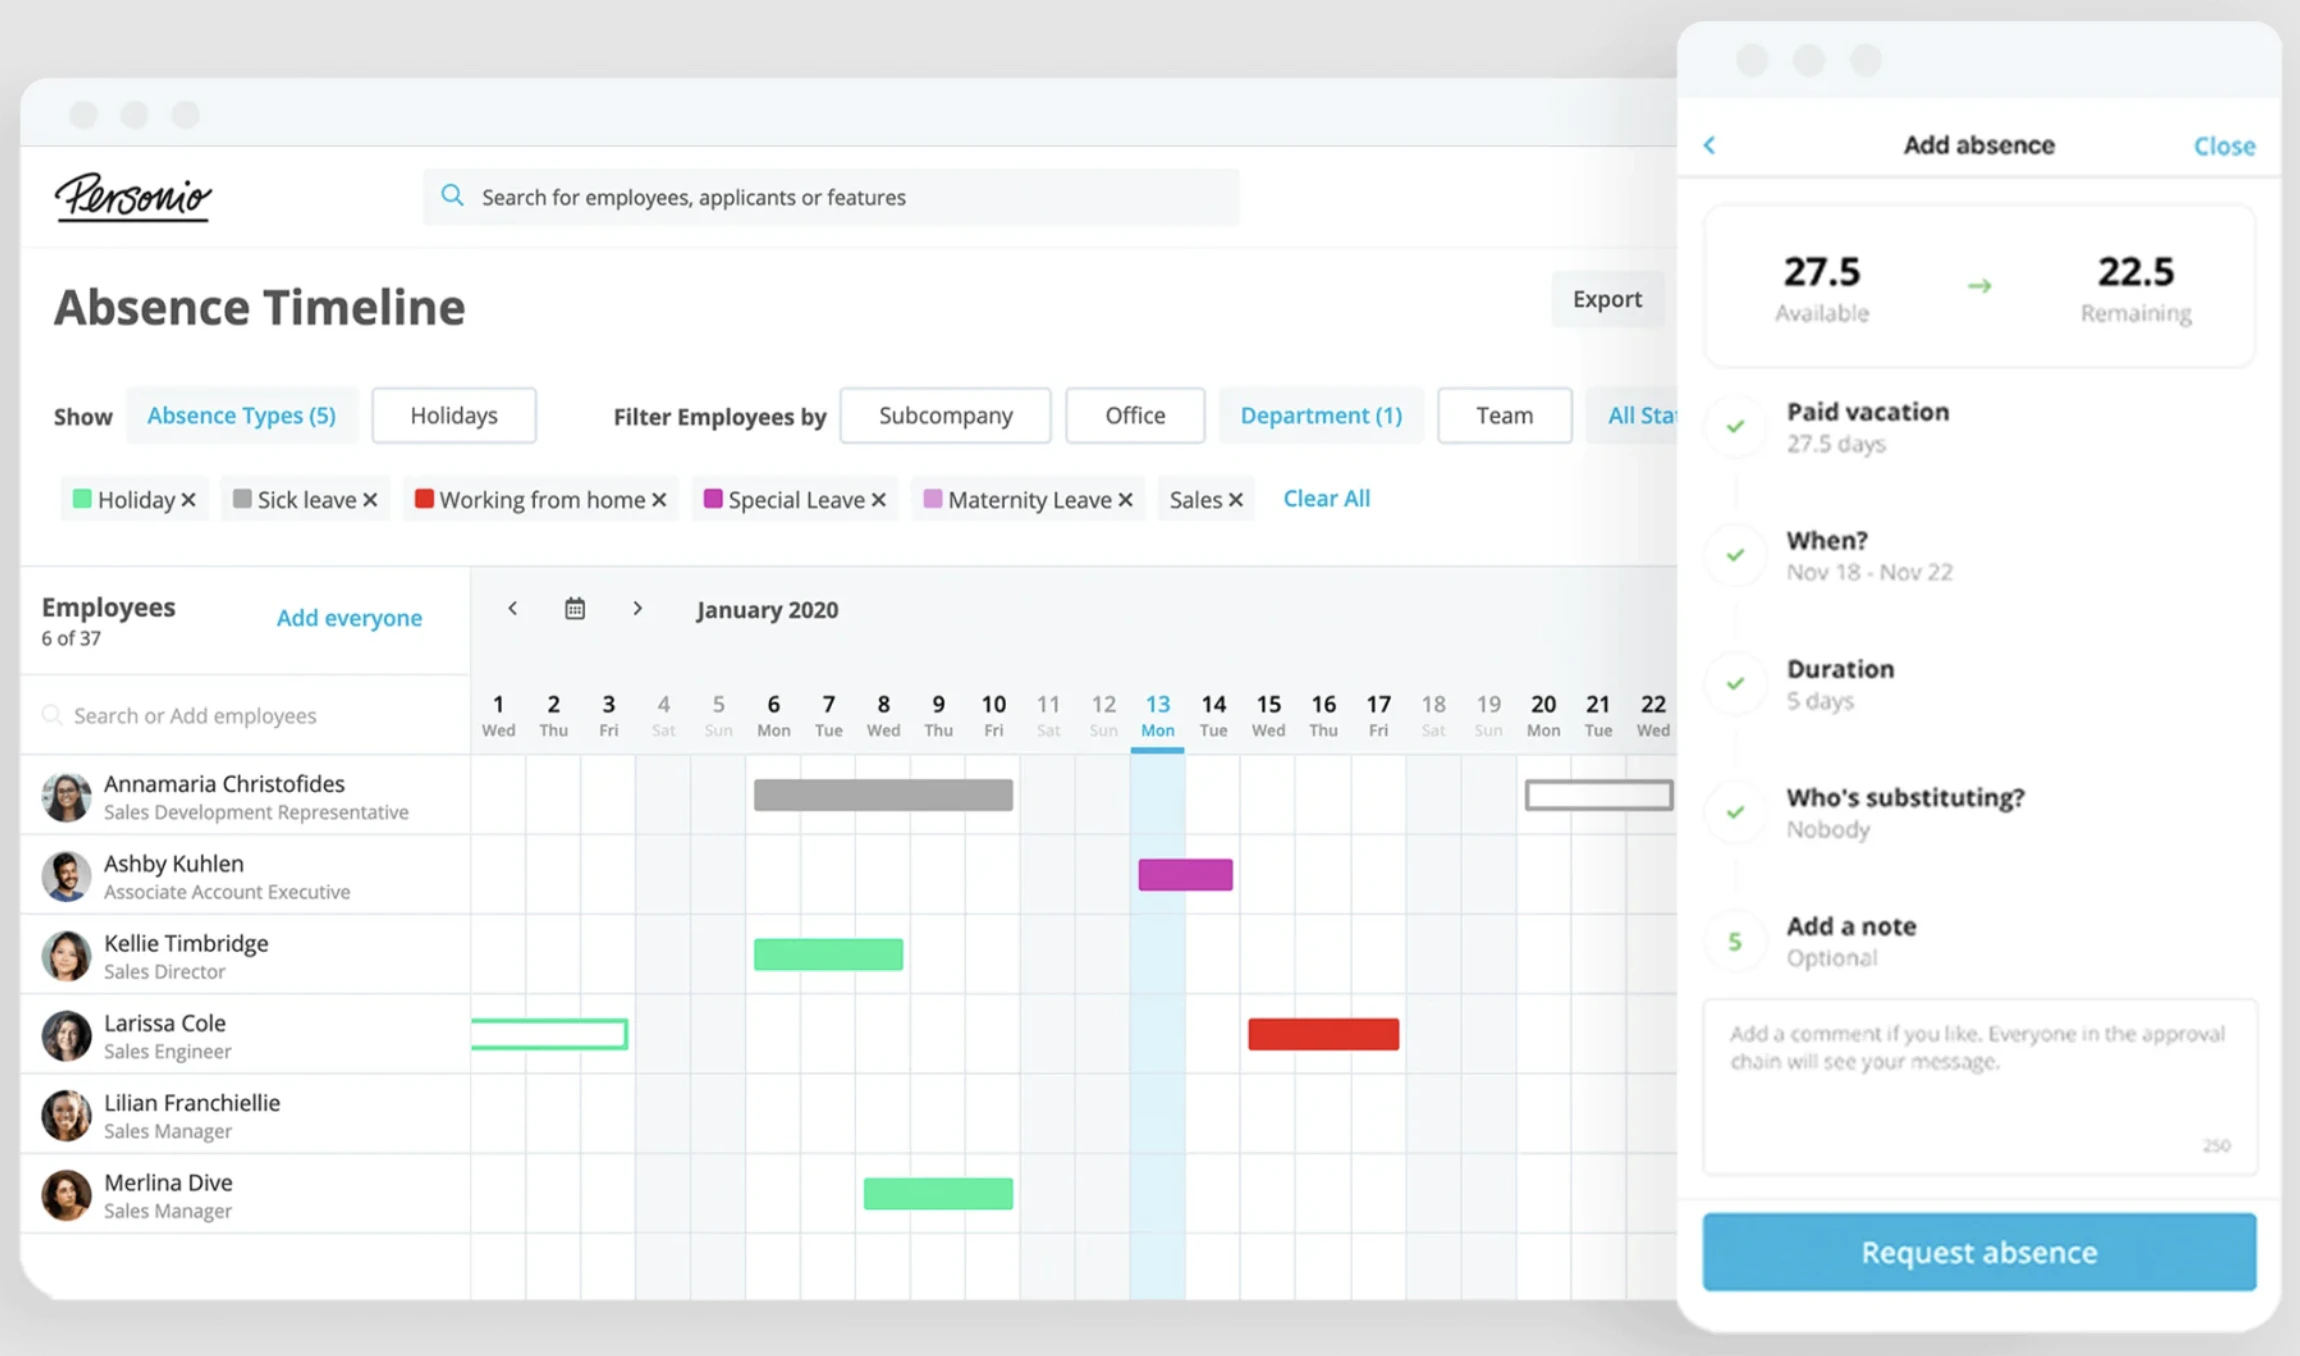Open the Department (1) filter dropdown

pos(1321,415)
